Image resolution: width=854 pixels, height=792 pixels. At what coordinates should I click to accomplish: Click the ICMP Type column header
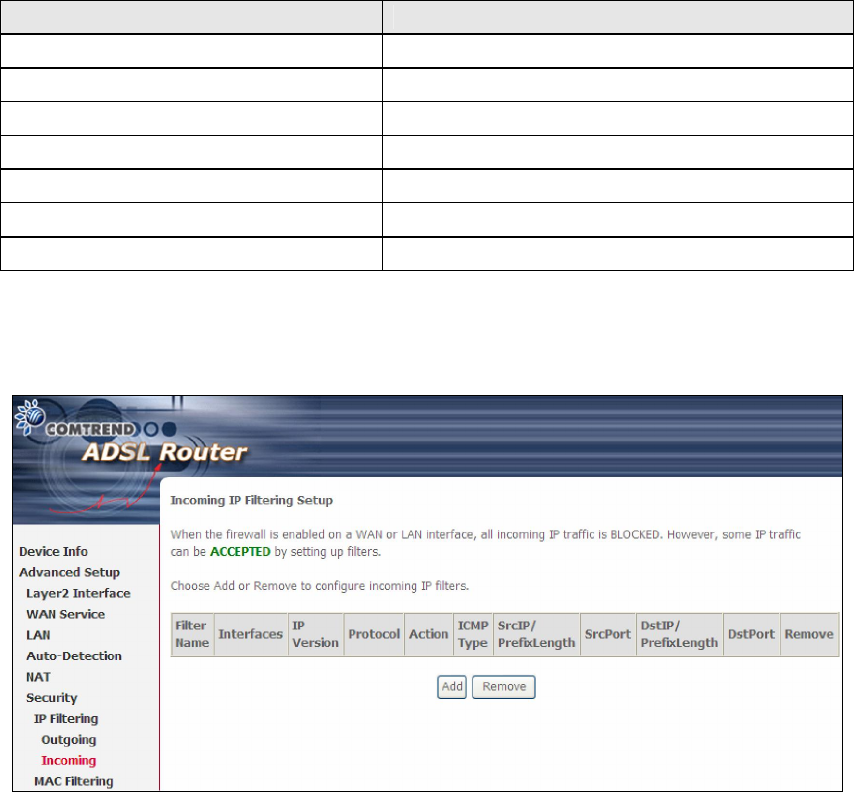[x=473, y=634]
